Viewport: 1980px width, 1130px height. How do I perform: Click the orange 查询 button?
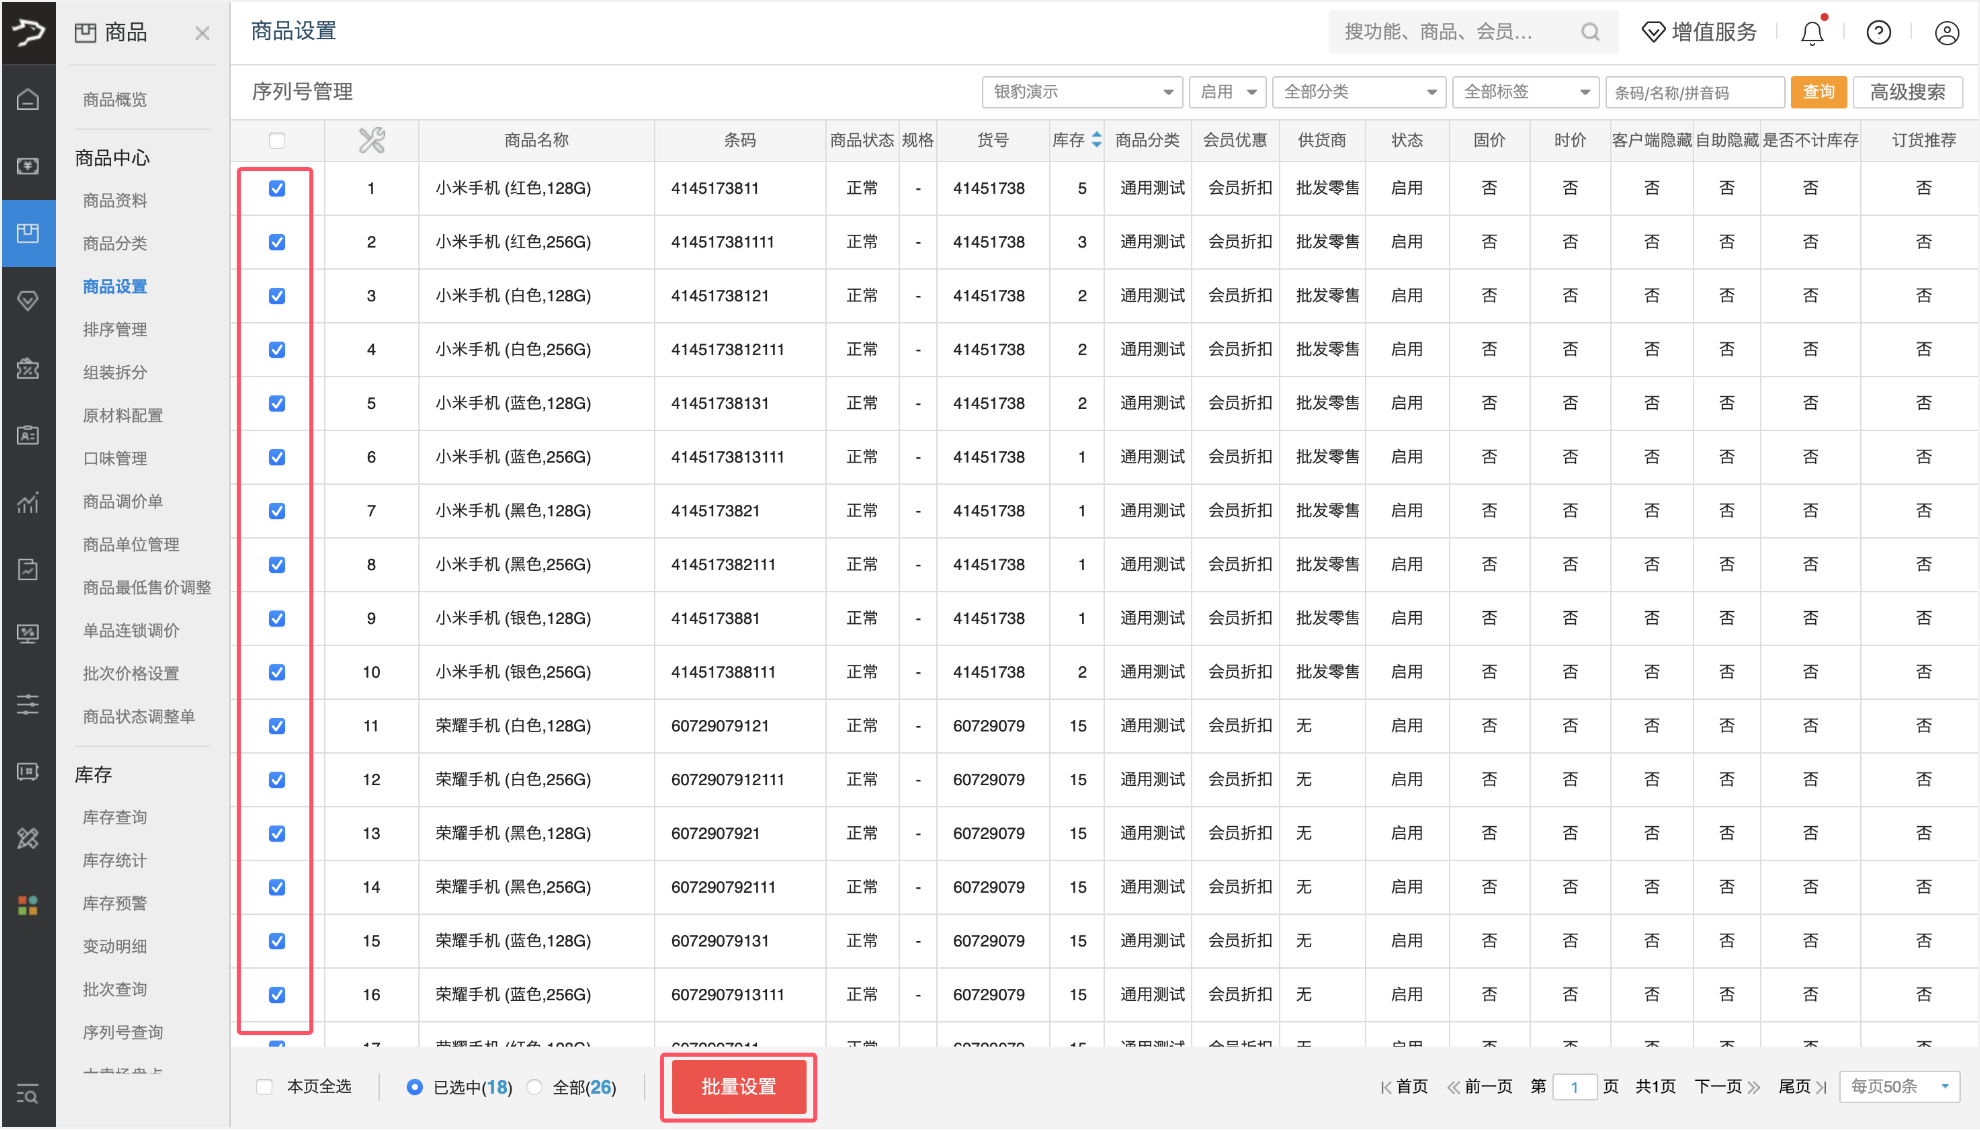click(1818, 92)
